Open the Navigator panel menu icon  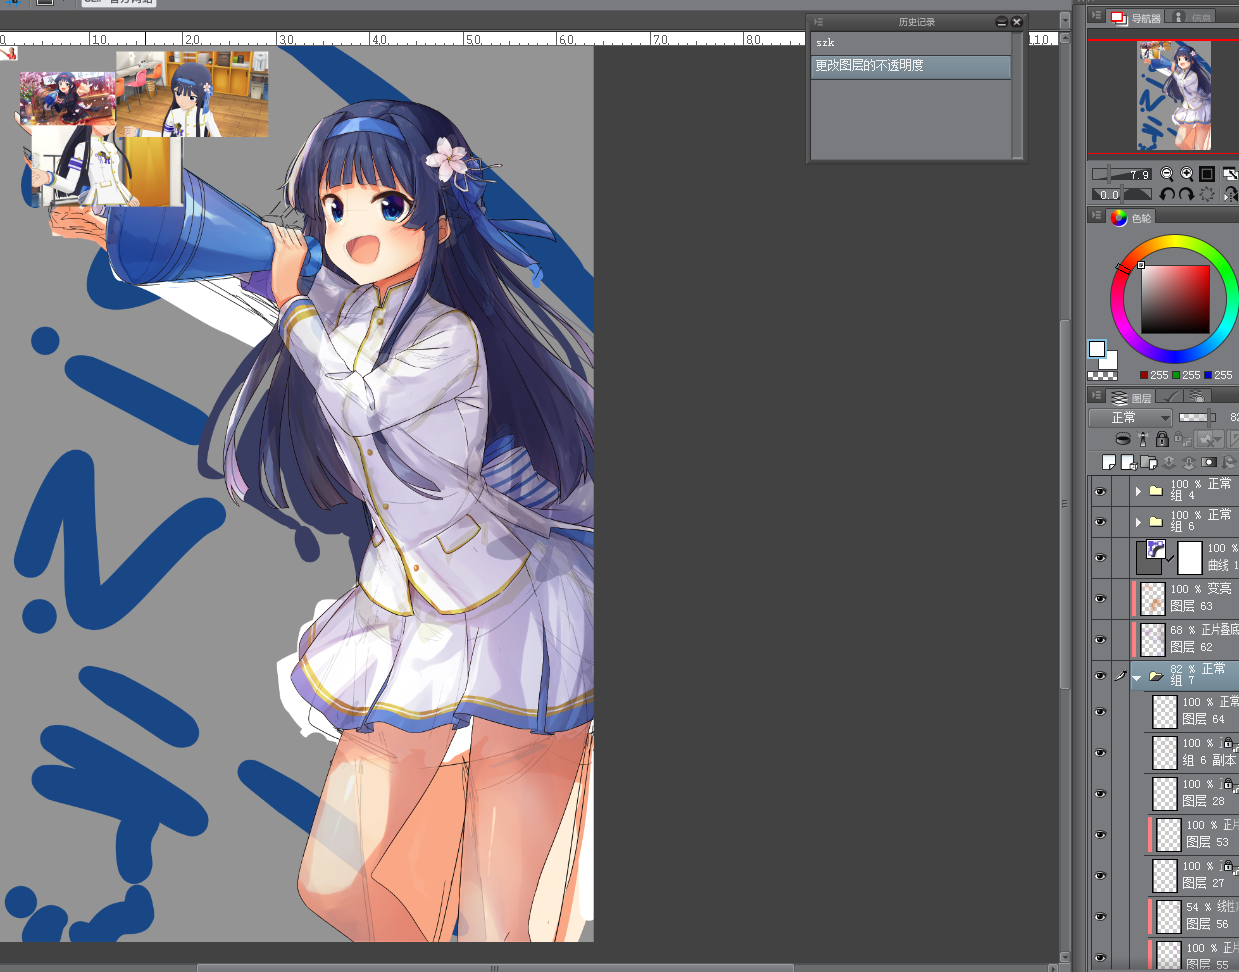pos(1096,17)
